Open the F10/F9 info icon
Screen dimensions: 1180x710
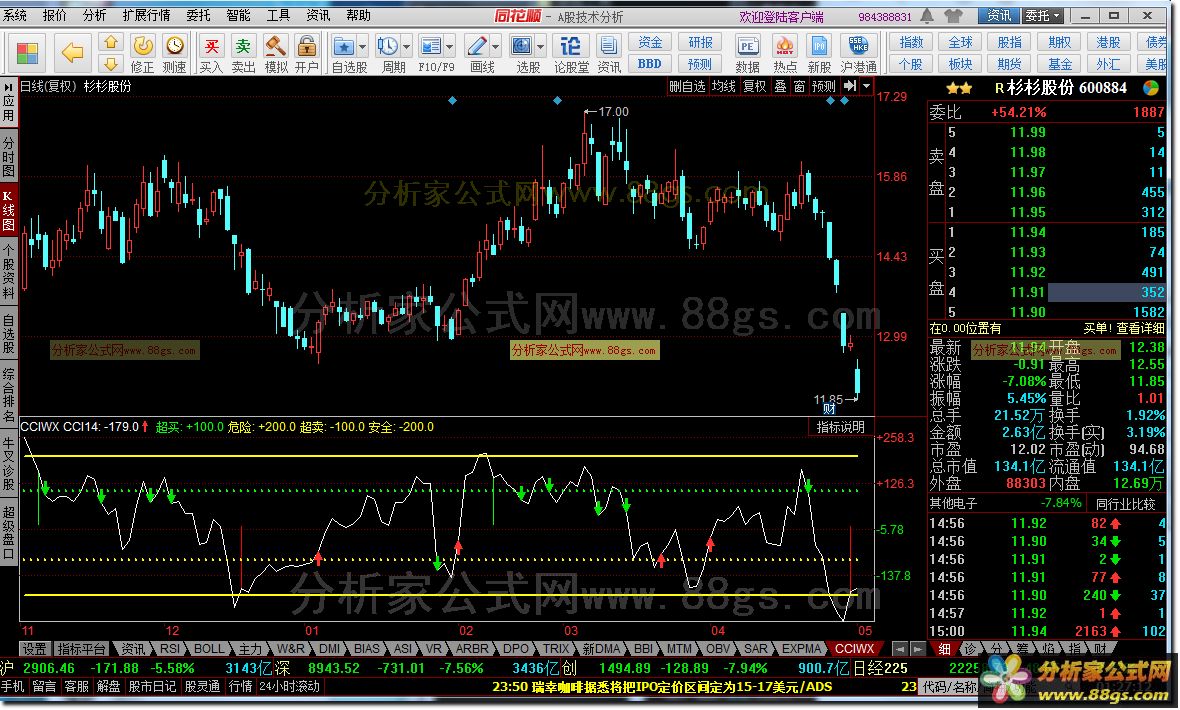click(430, 46)
